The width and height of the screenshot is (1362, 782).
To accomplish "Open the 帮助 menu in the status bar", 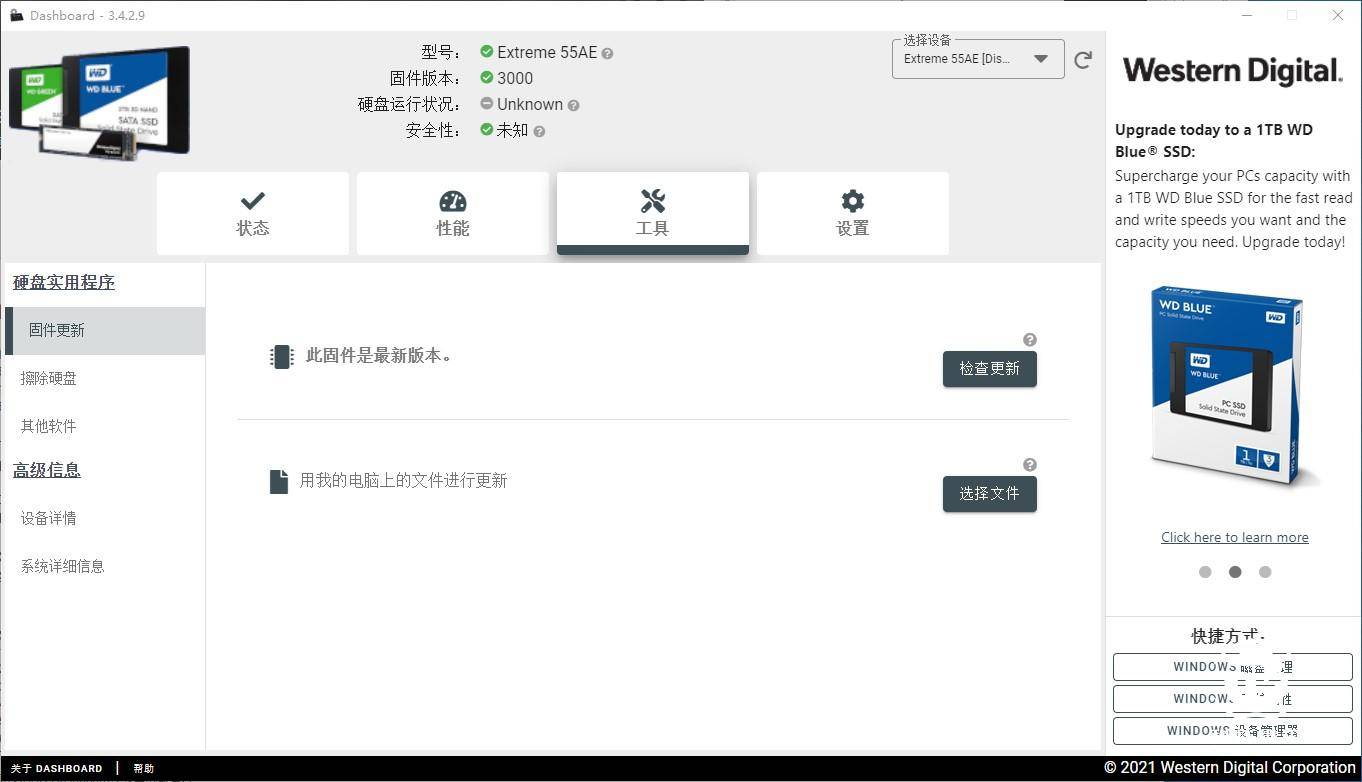I will click(143, 768).
